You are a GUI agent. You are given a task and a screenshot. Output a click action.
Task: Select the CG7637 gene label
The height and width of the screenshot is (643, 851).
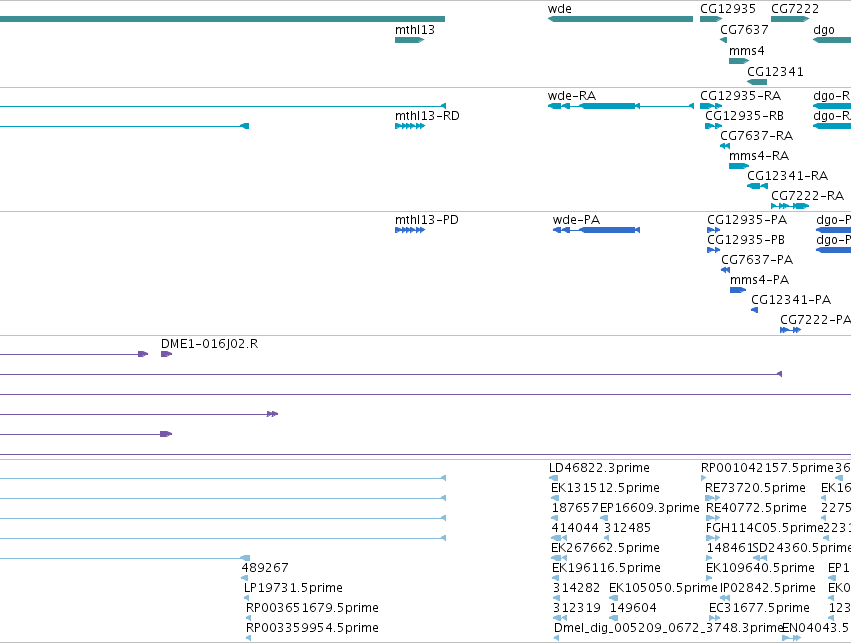coord(744,30)
